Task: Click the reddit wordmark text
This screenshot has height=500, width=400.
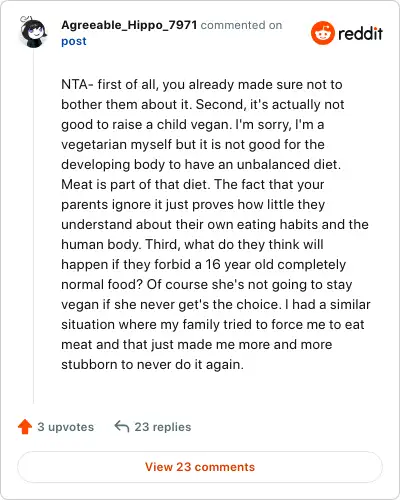Action: pyautogui.click(x=360, y=33)
